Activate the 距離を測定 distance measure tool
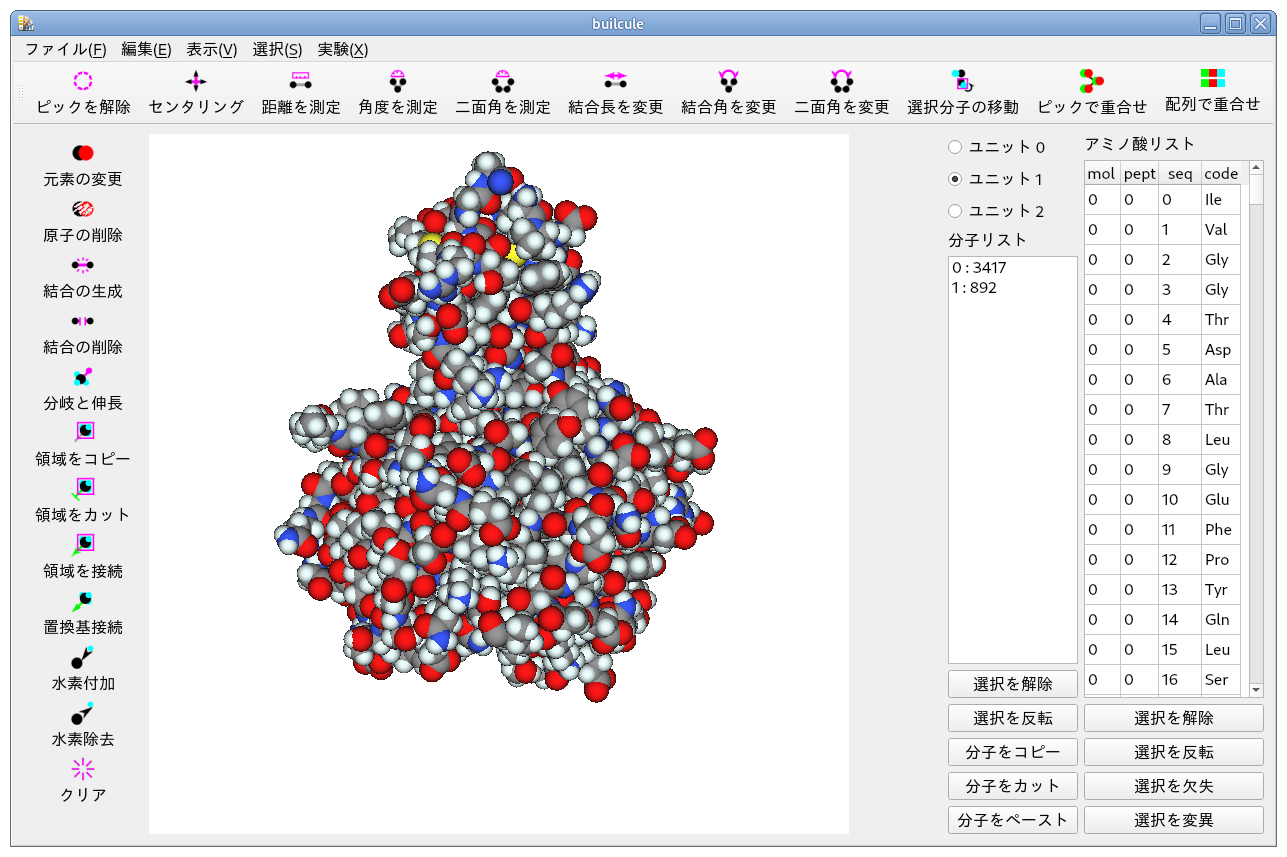 click(300, 82)
